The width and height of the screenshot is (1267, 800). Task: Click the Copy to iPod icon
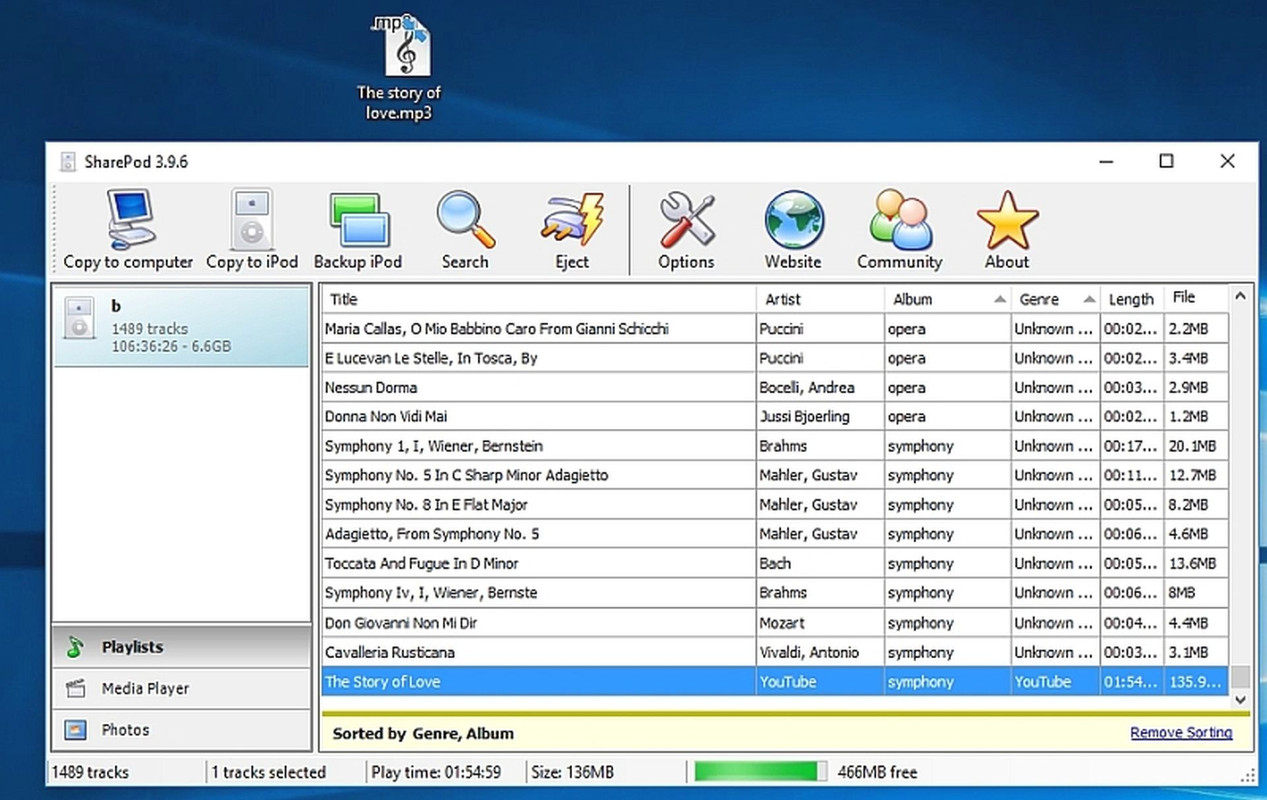click(252, 230)
